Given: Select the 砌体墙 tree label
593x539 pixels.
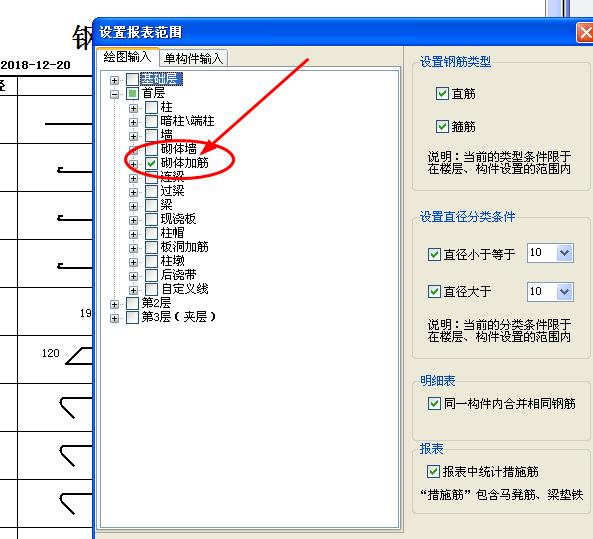Looking at the screenshot, I should (179, 149).
